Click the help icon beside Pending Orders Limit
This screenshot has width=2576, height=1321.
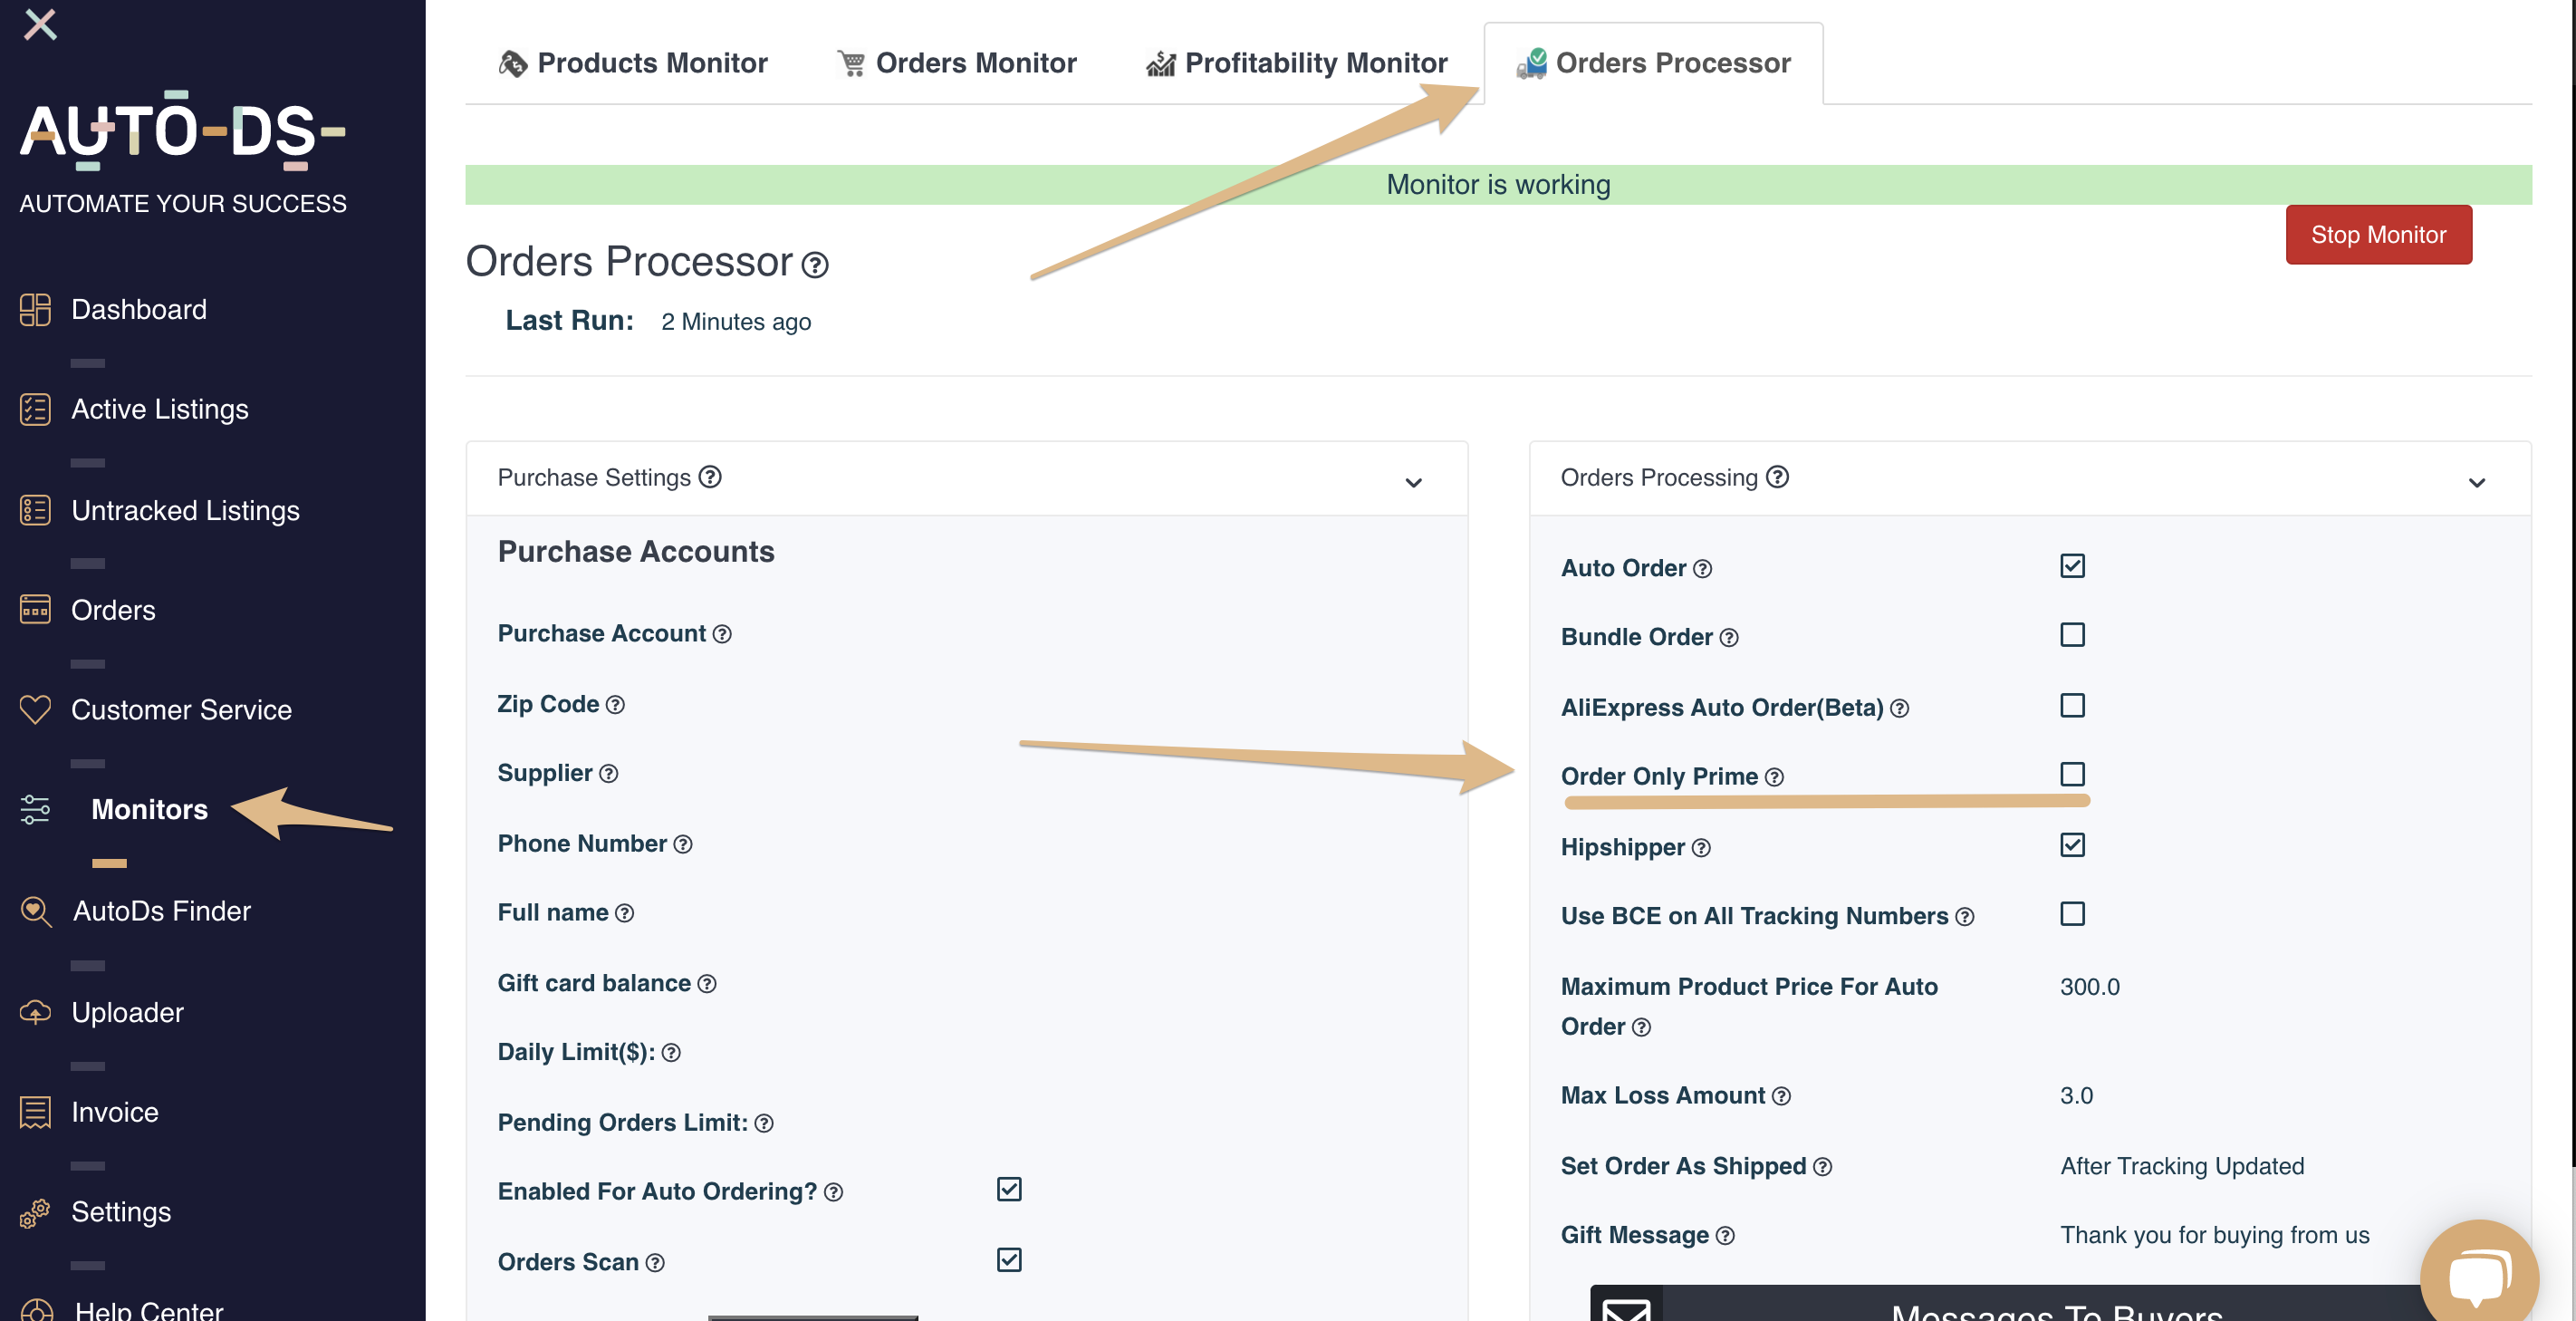pyautogui.click(x=764, y=1124)
